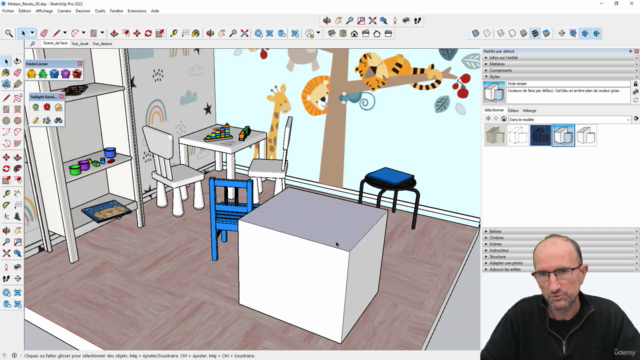The width and height of the screenshot is (640, 360).
Task: Click the user account sign-in icon
Action: pos(310,33)
